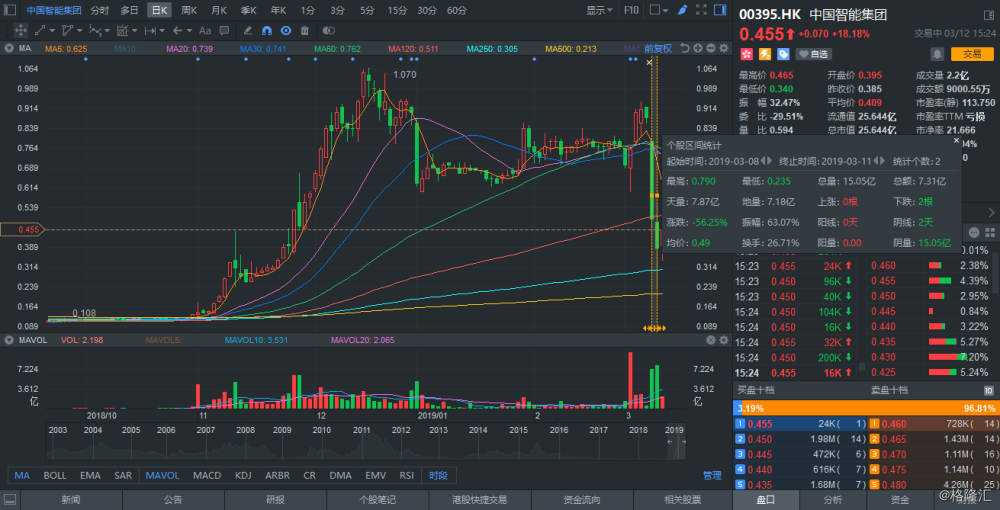Toggle the eye visibility drawing icon
1000x510 pixels.
coord(286,30)
